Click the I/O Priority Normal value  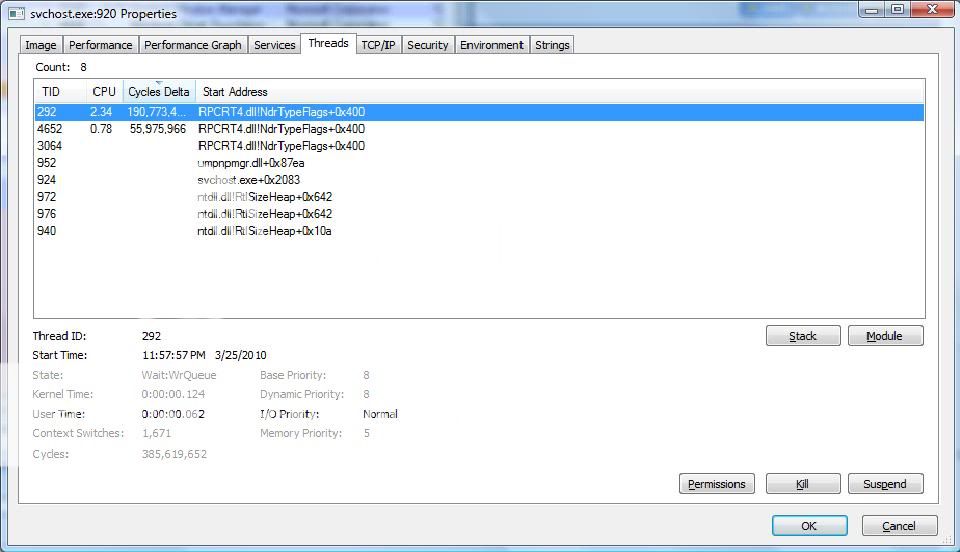[380, 414]
